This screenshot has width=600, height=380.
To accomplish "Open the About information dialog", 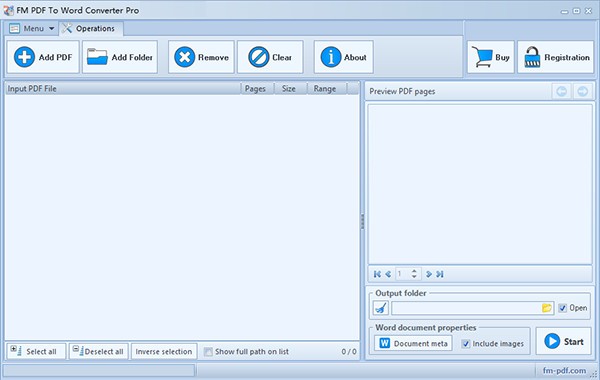I will 344,57.
